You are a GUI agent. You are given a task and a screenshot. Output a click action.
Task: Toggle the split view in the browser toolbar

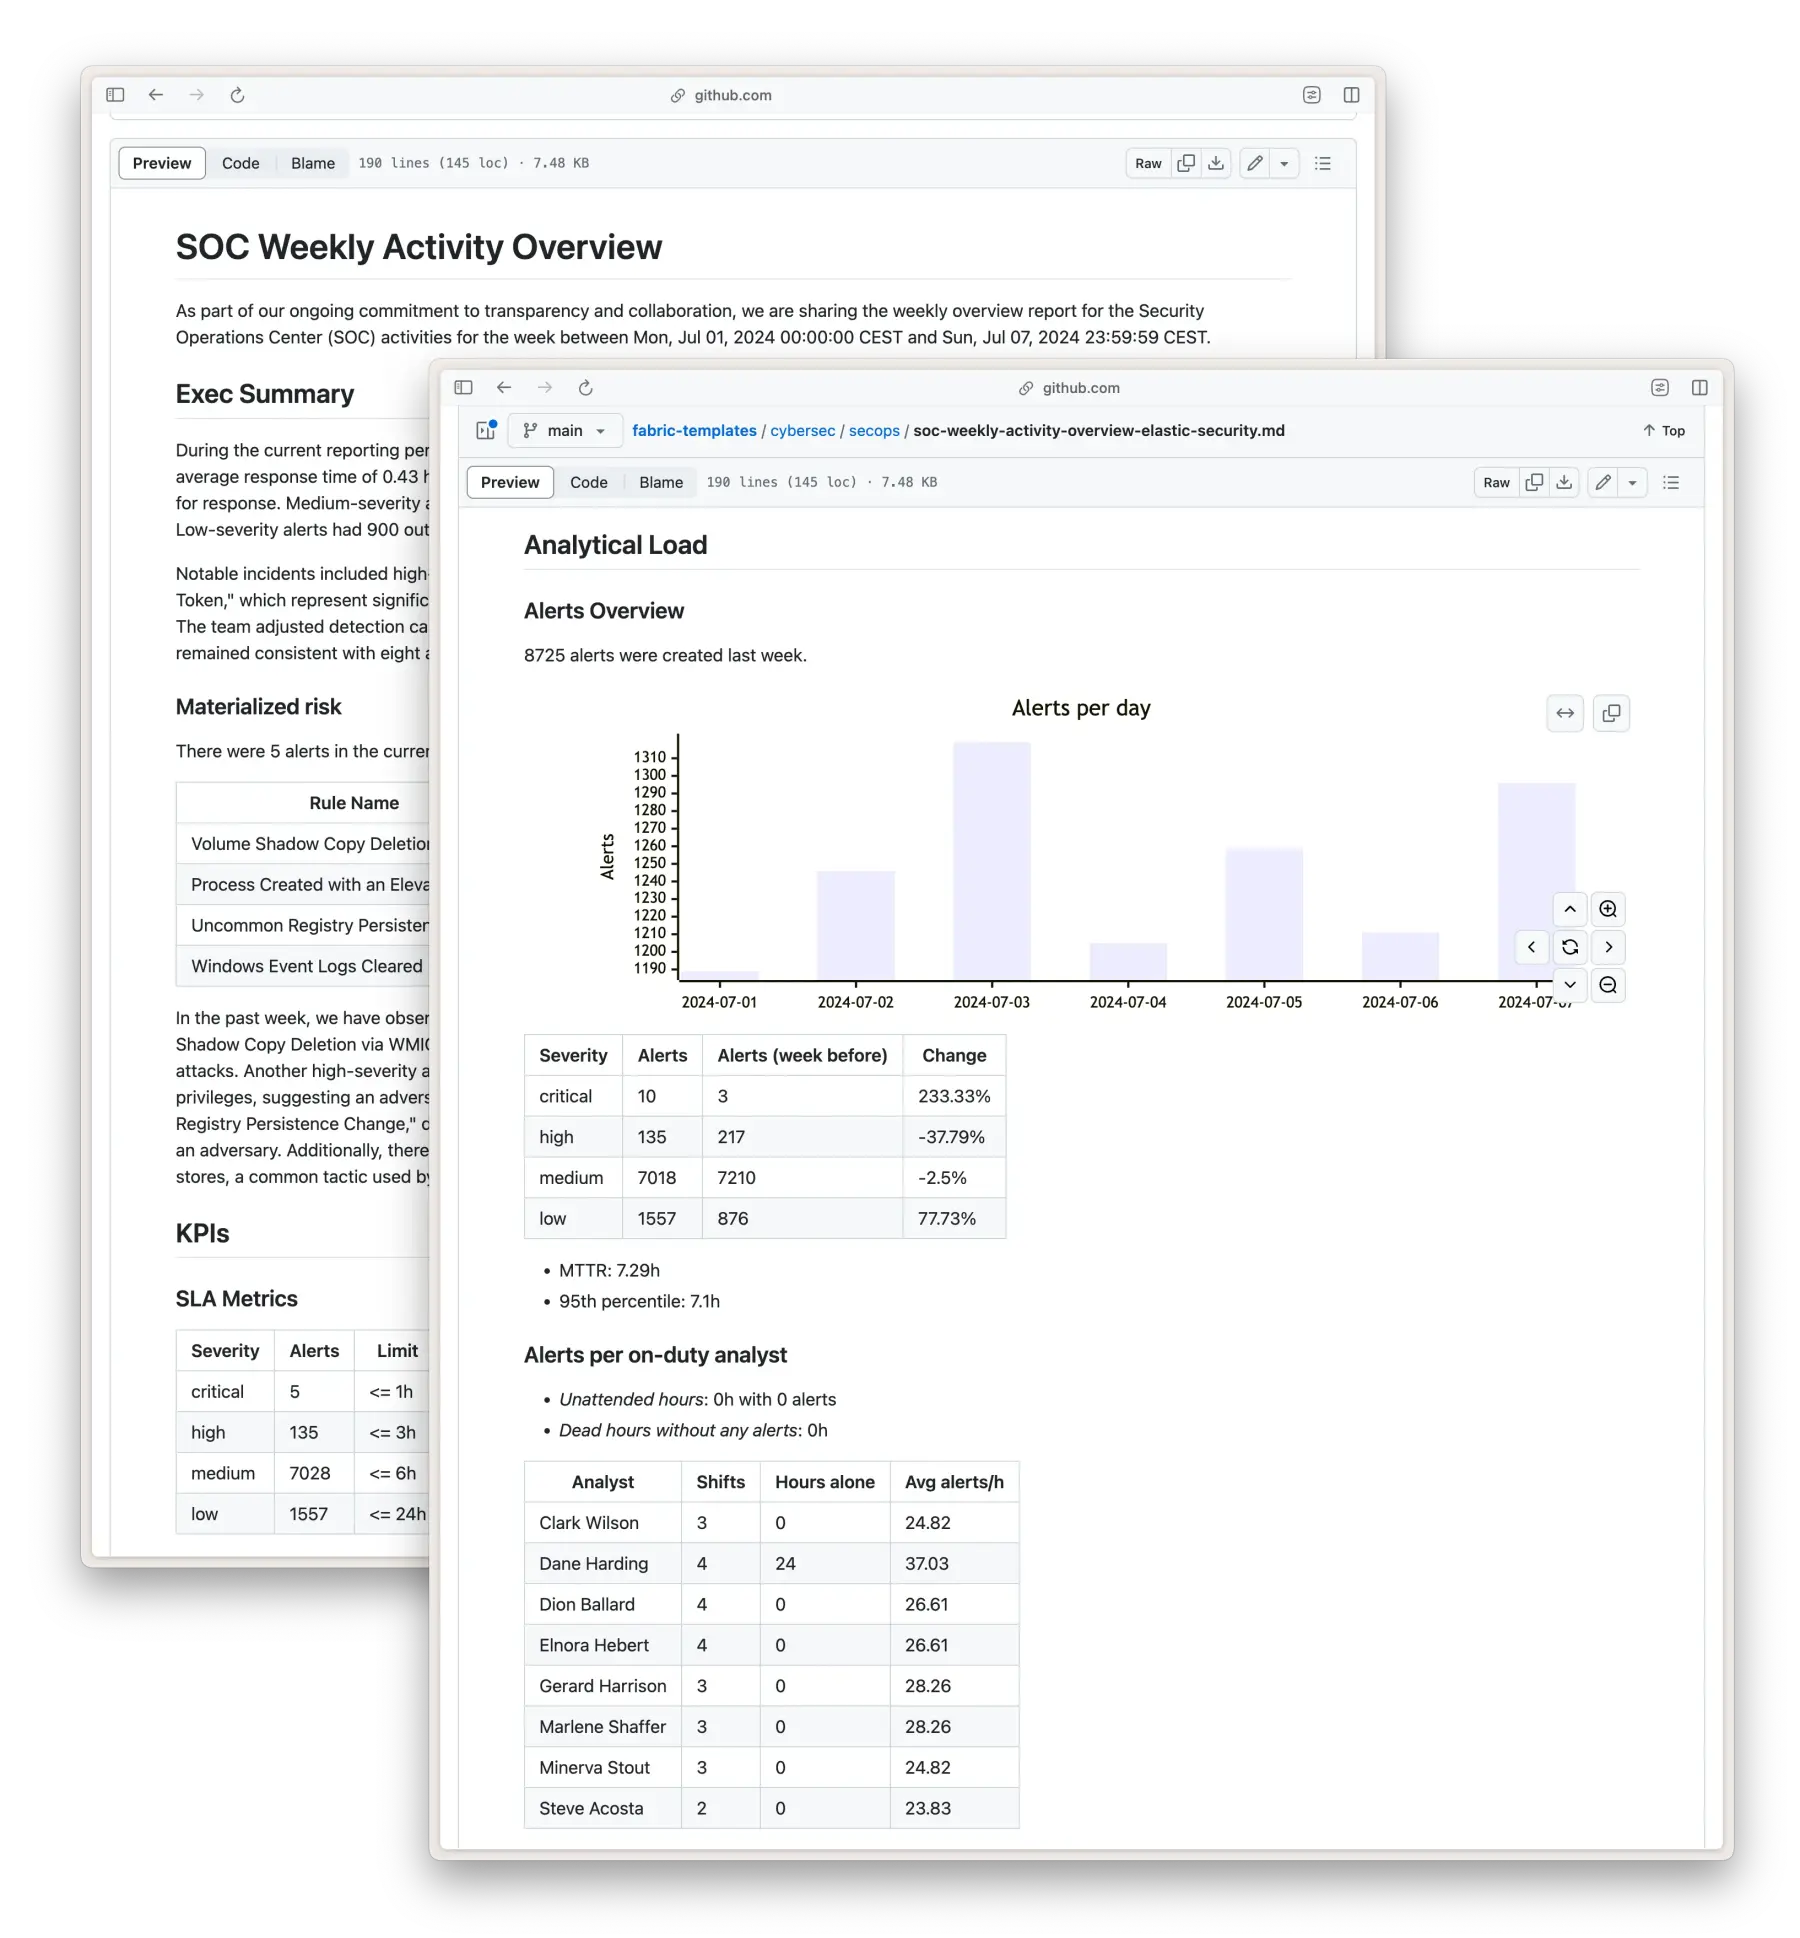pyautogui.click(x=1700, y=388)
